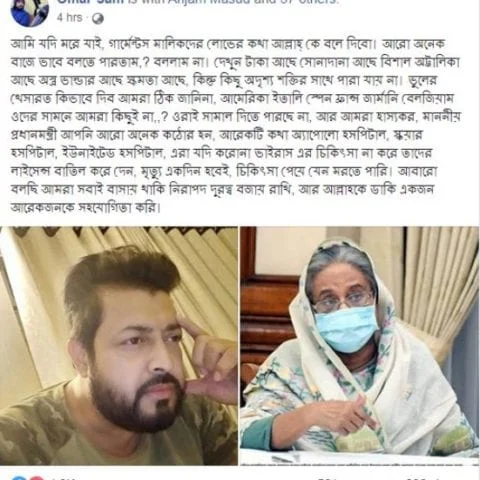Open the post author's profile picture
480x480 pixels.
(x=30, y=12)
